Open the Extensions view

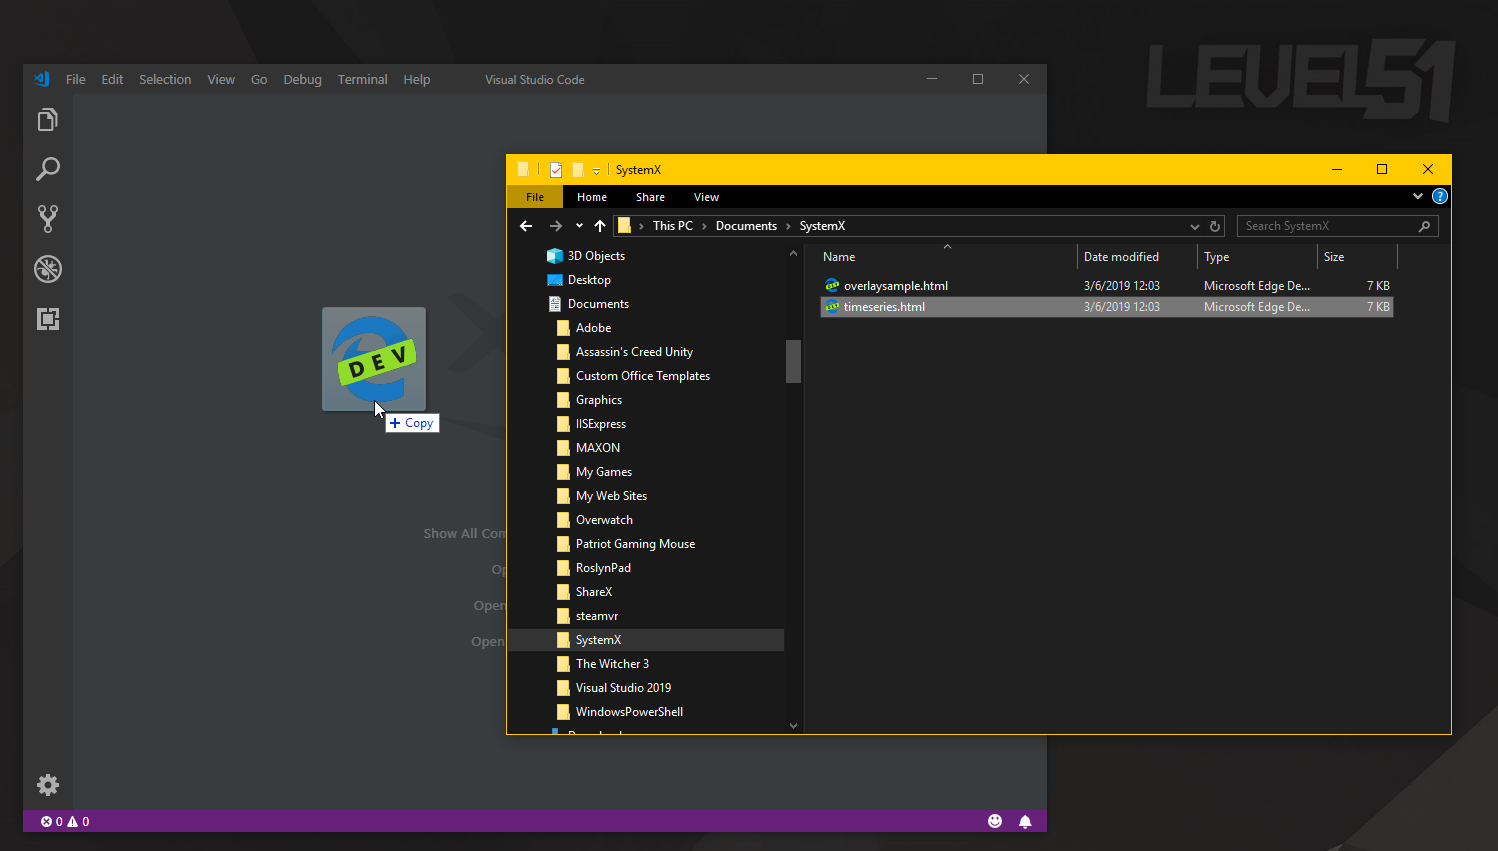pyautogui.click(x=47, y=319)
